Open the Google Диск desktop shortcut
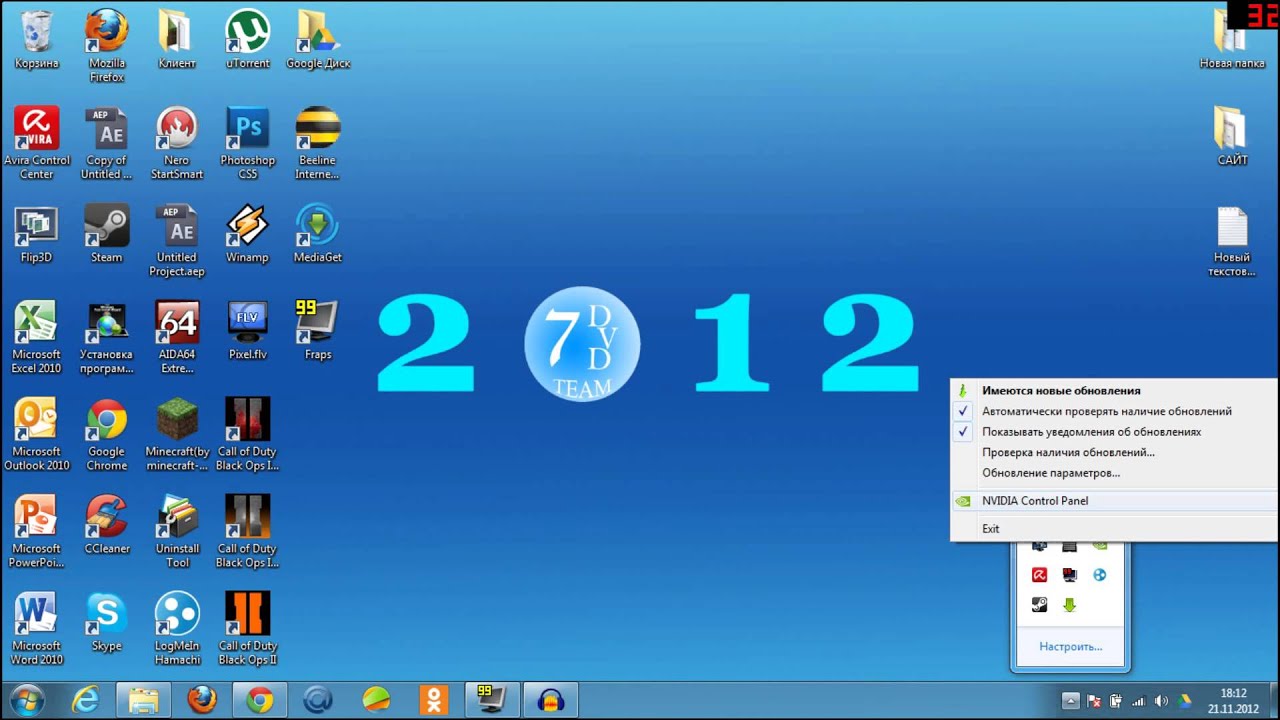The image size is (1280, 720). point(318,40)
